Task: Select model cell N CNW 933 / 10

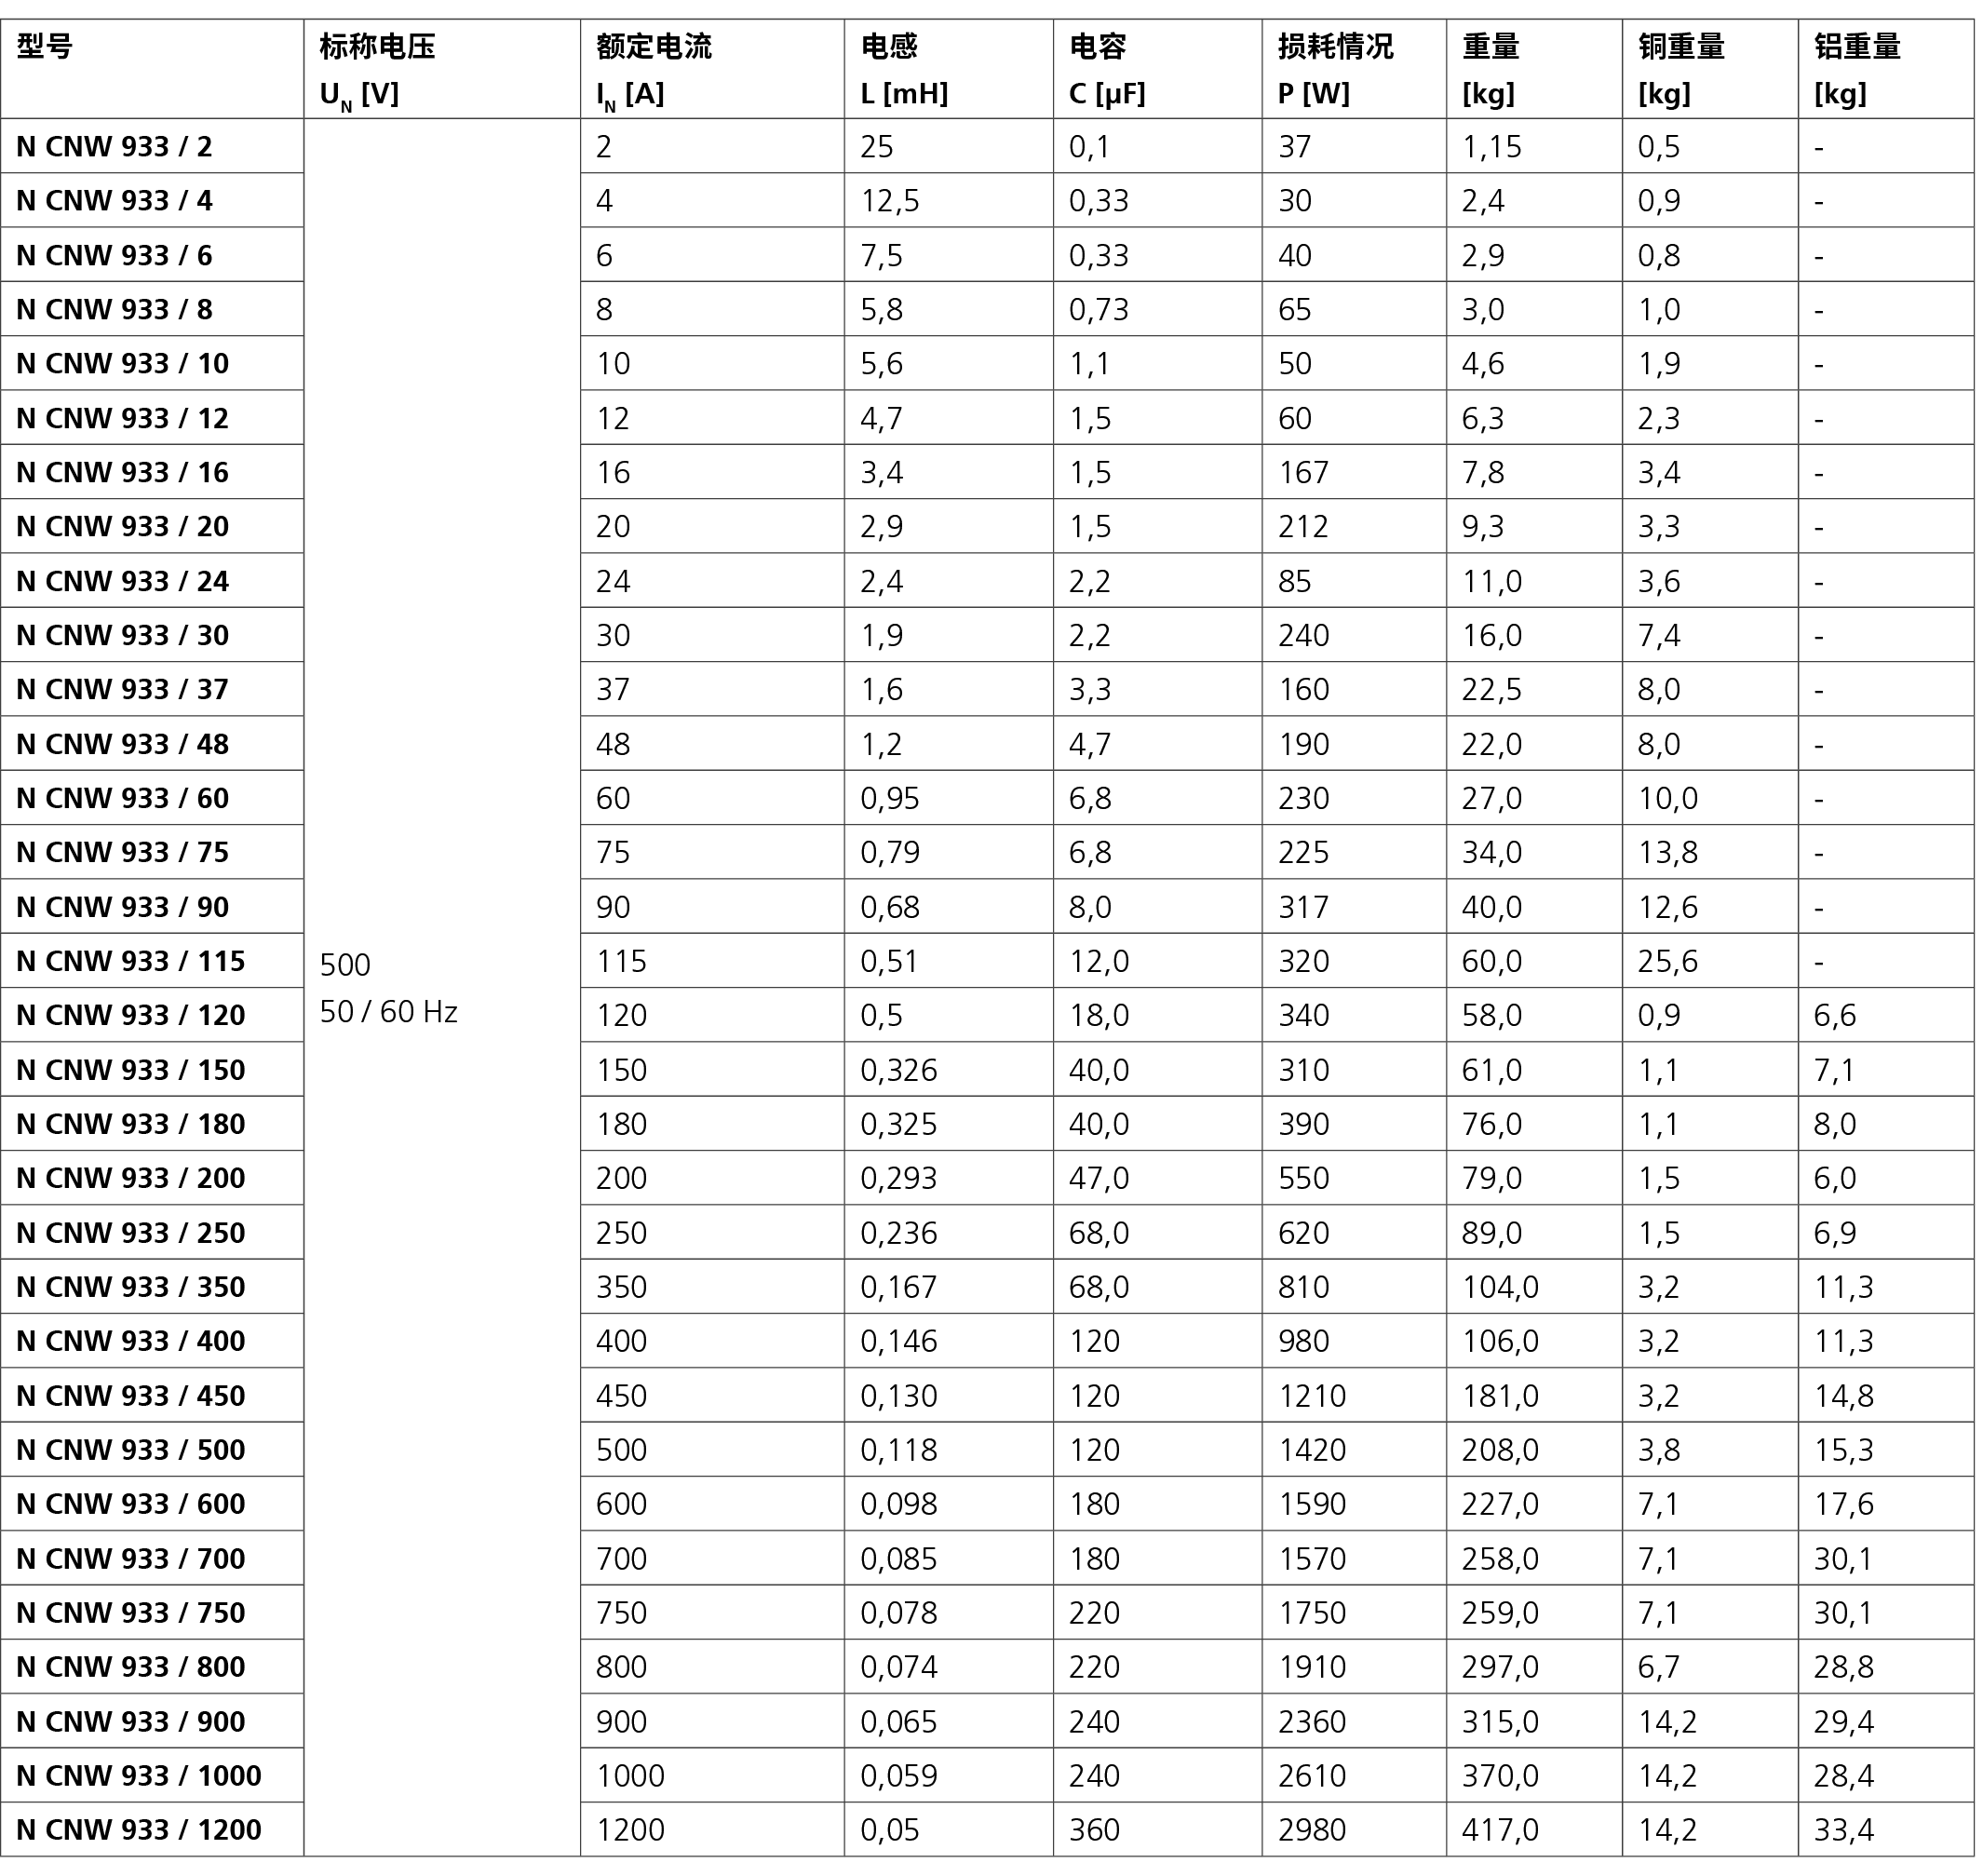Action: [x=152, y=363]
